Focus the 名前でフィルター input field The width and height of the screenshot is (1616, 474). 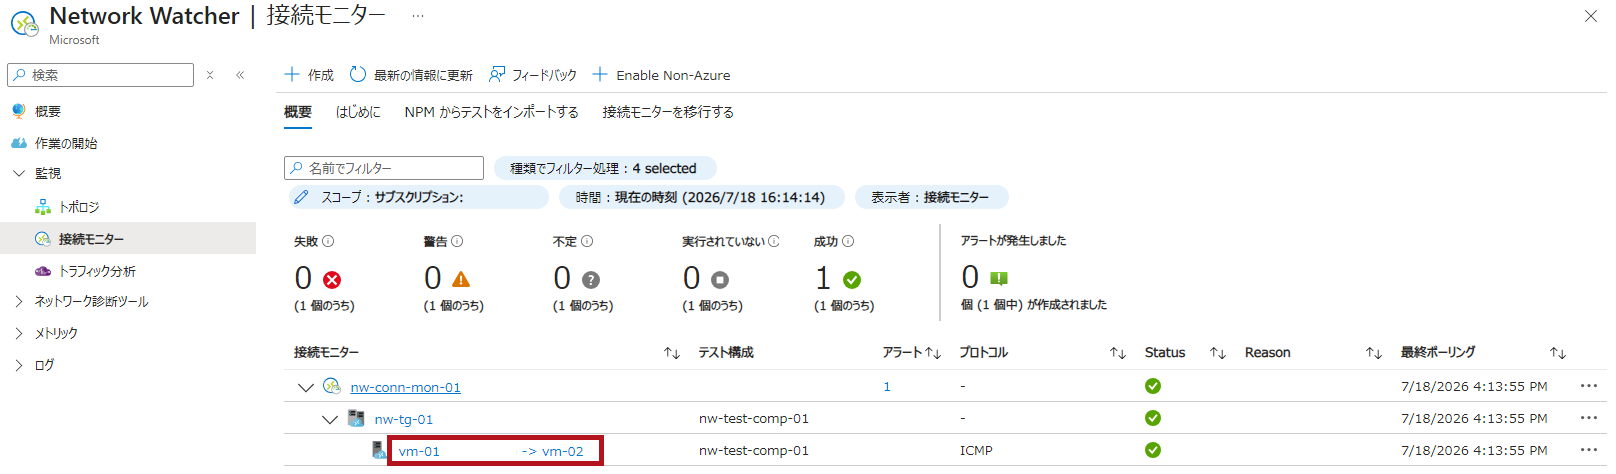[x=384, y=168]
